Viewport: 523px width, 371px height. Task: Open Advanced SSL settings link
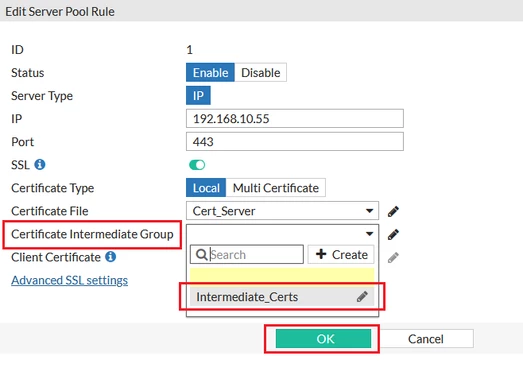pyautogui.click(x=69, y=280)
